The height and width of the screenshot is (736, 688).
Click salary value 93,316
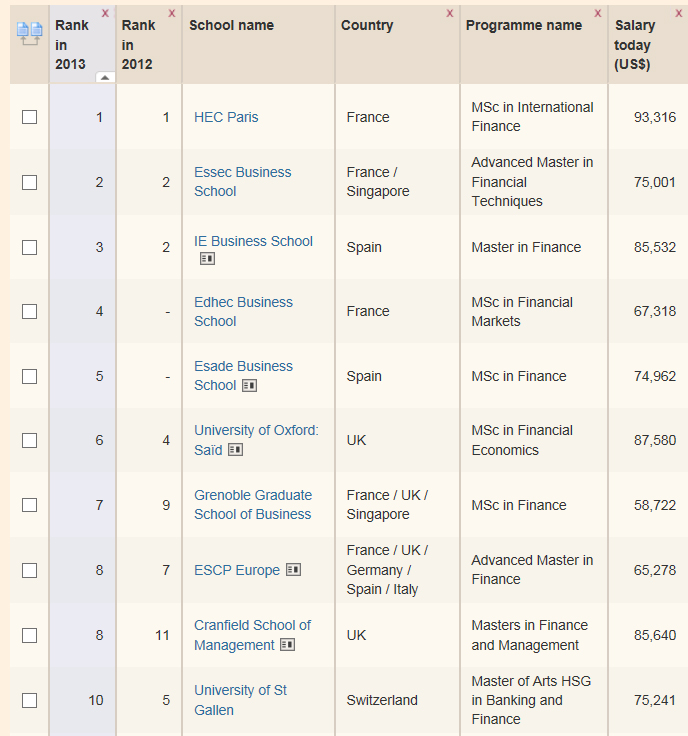[x=655, y=117]
